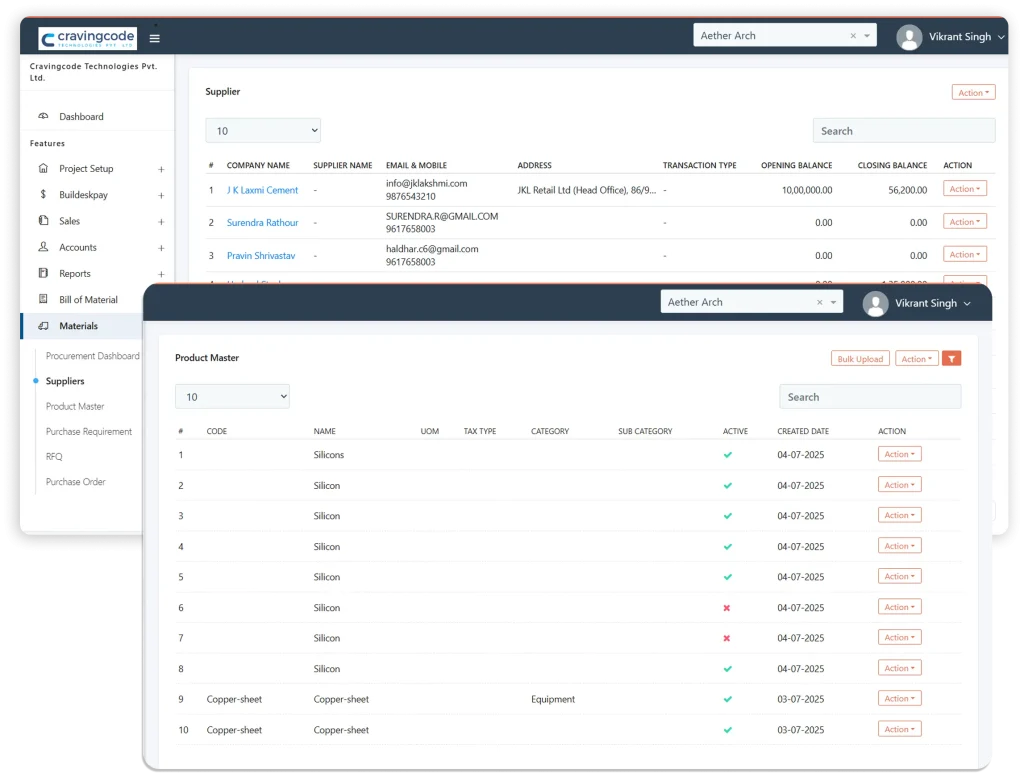The image size is (1024, 773).
Task: Toggle the active checkmark for product row 1
Action: click(x=727, y=455)
